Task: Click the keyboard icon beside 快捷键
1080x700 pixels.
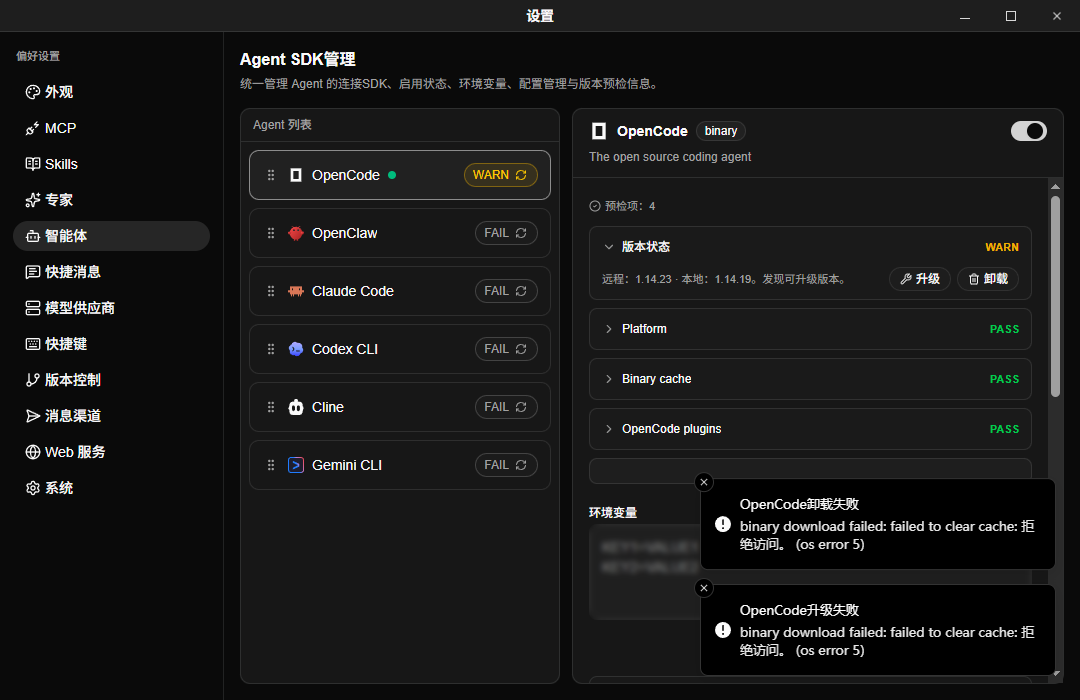Action: point(32,344)
